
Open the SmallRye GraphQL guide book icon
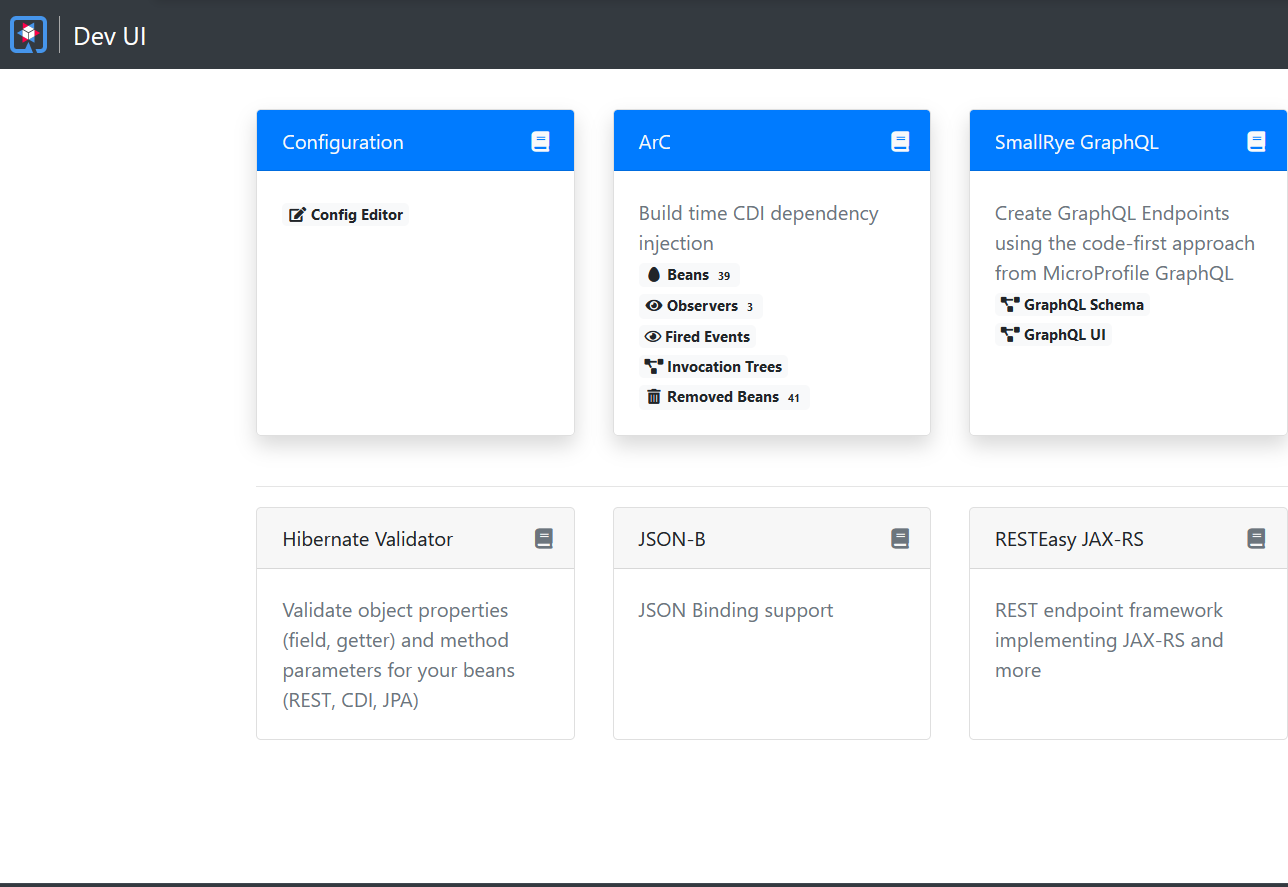tap(1256, 142)
